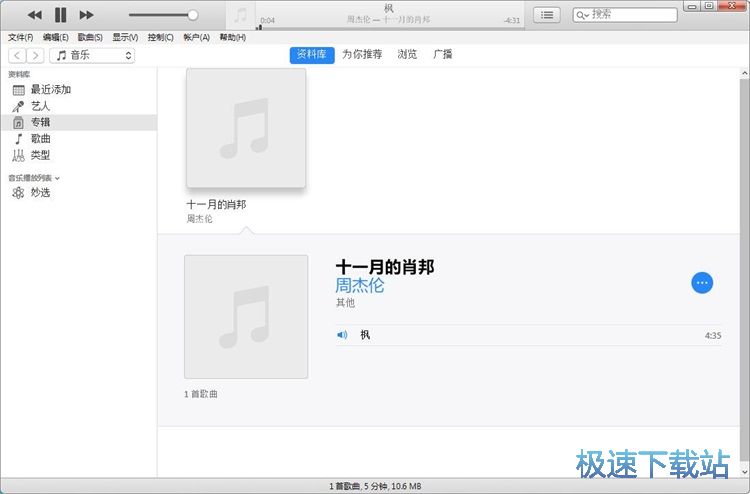Open the 帐户(A) menu
The image size is (750, 494).
[x=197, y=37]
